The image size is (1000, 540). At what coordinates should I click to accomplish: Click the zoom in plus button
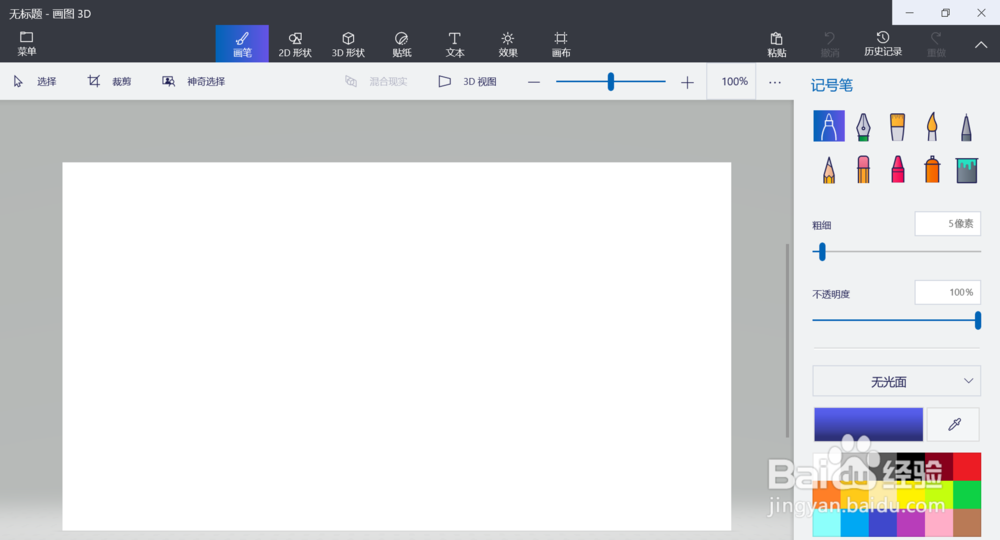[687, 82]
